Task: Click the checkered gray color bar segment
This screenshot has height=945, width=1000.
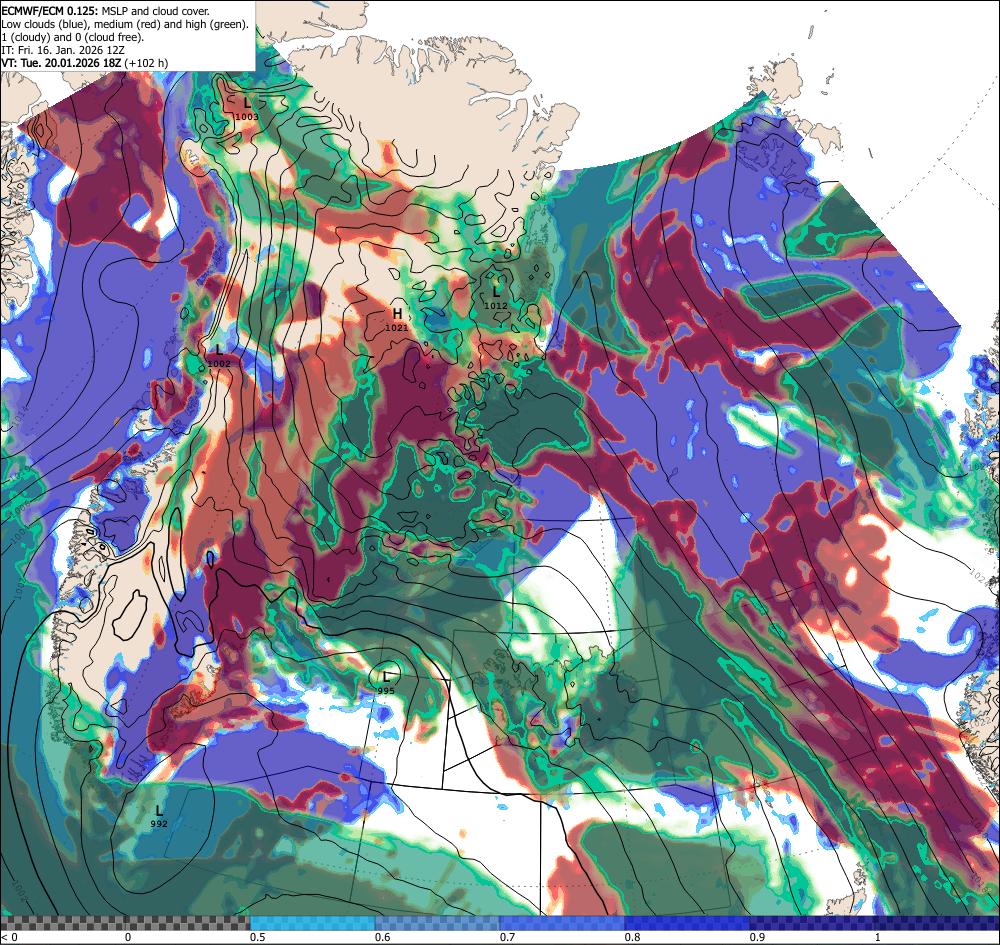Action: pos(125,923)
